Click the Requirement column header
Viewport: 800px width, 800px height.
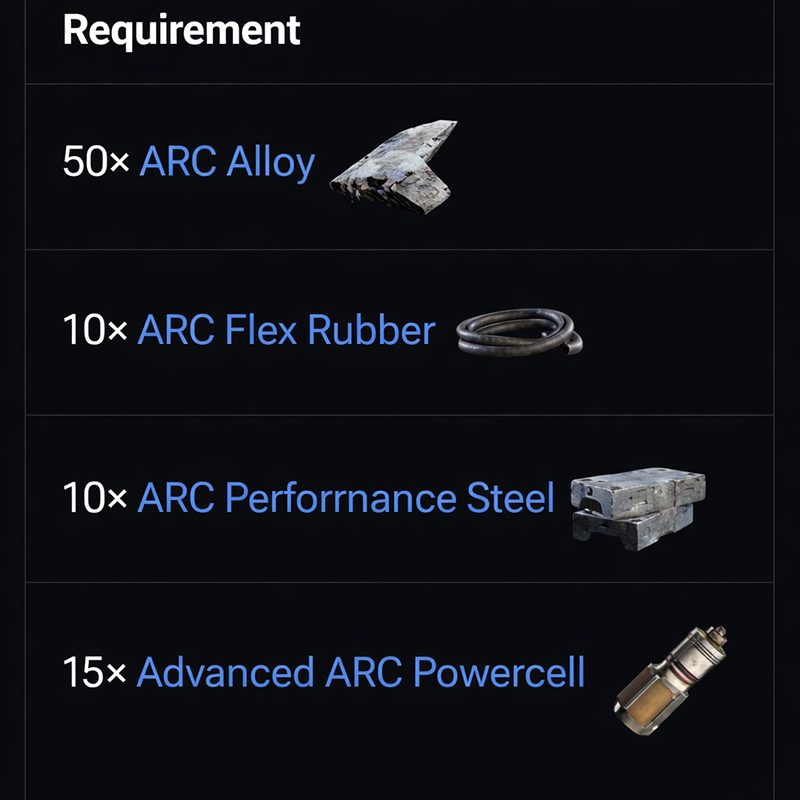181,30
